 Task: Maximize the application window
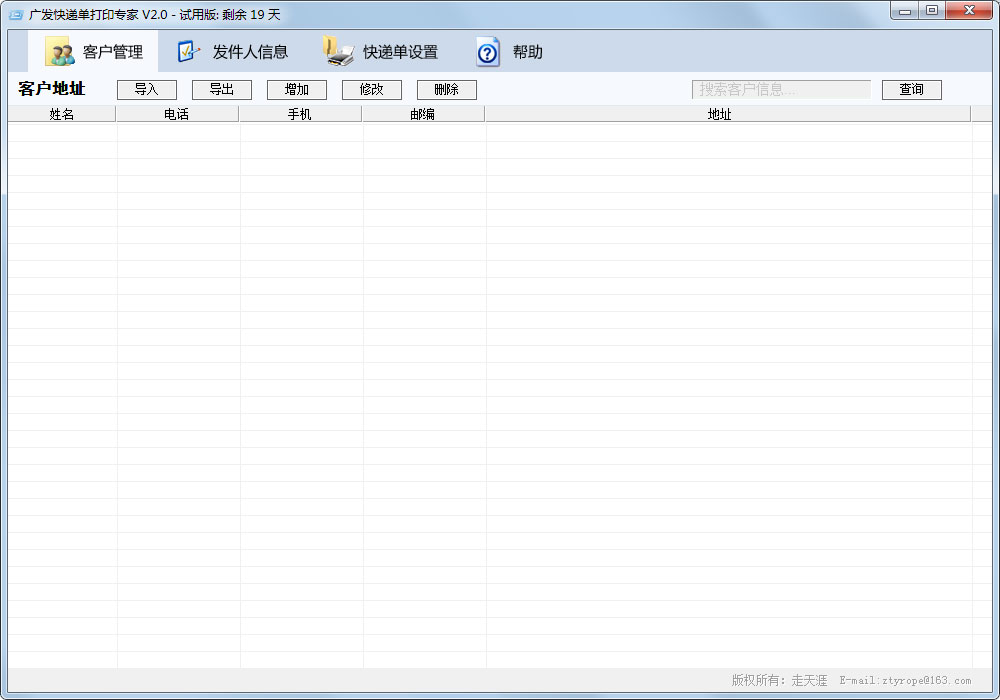(932, 11)
